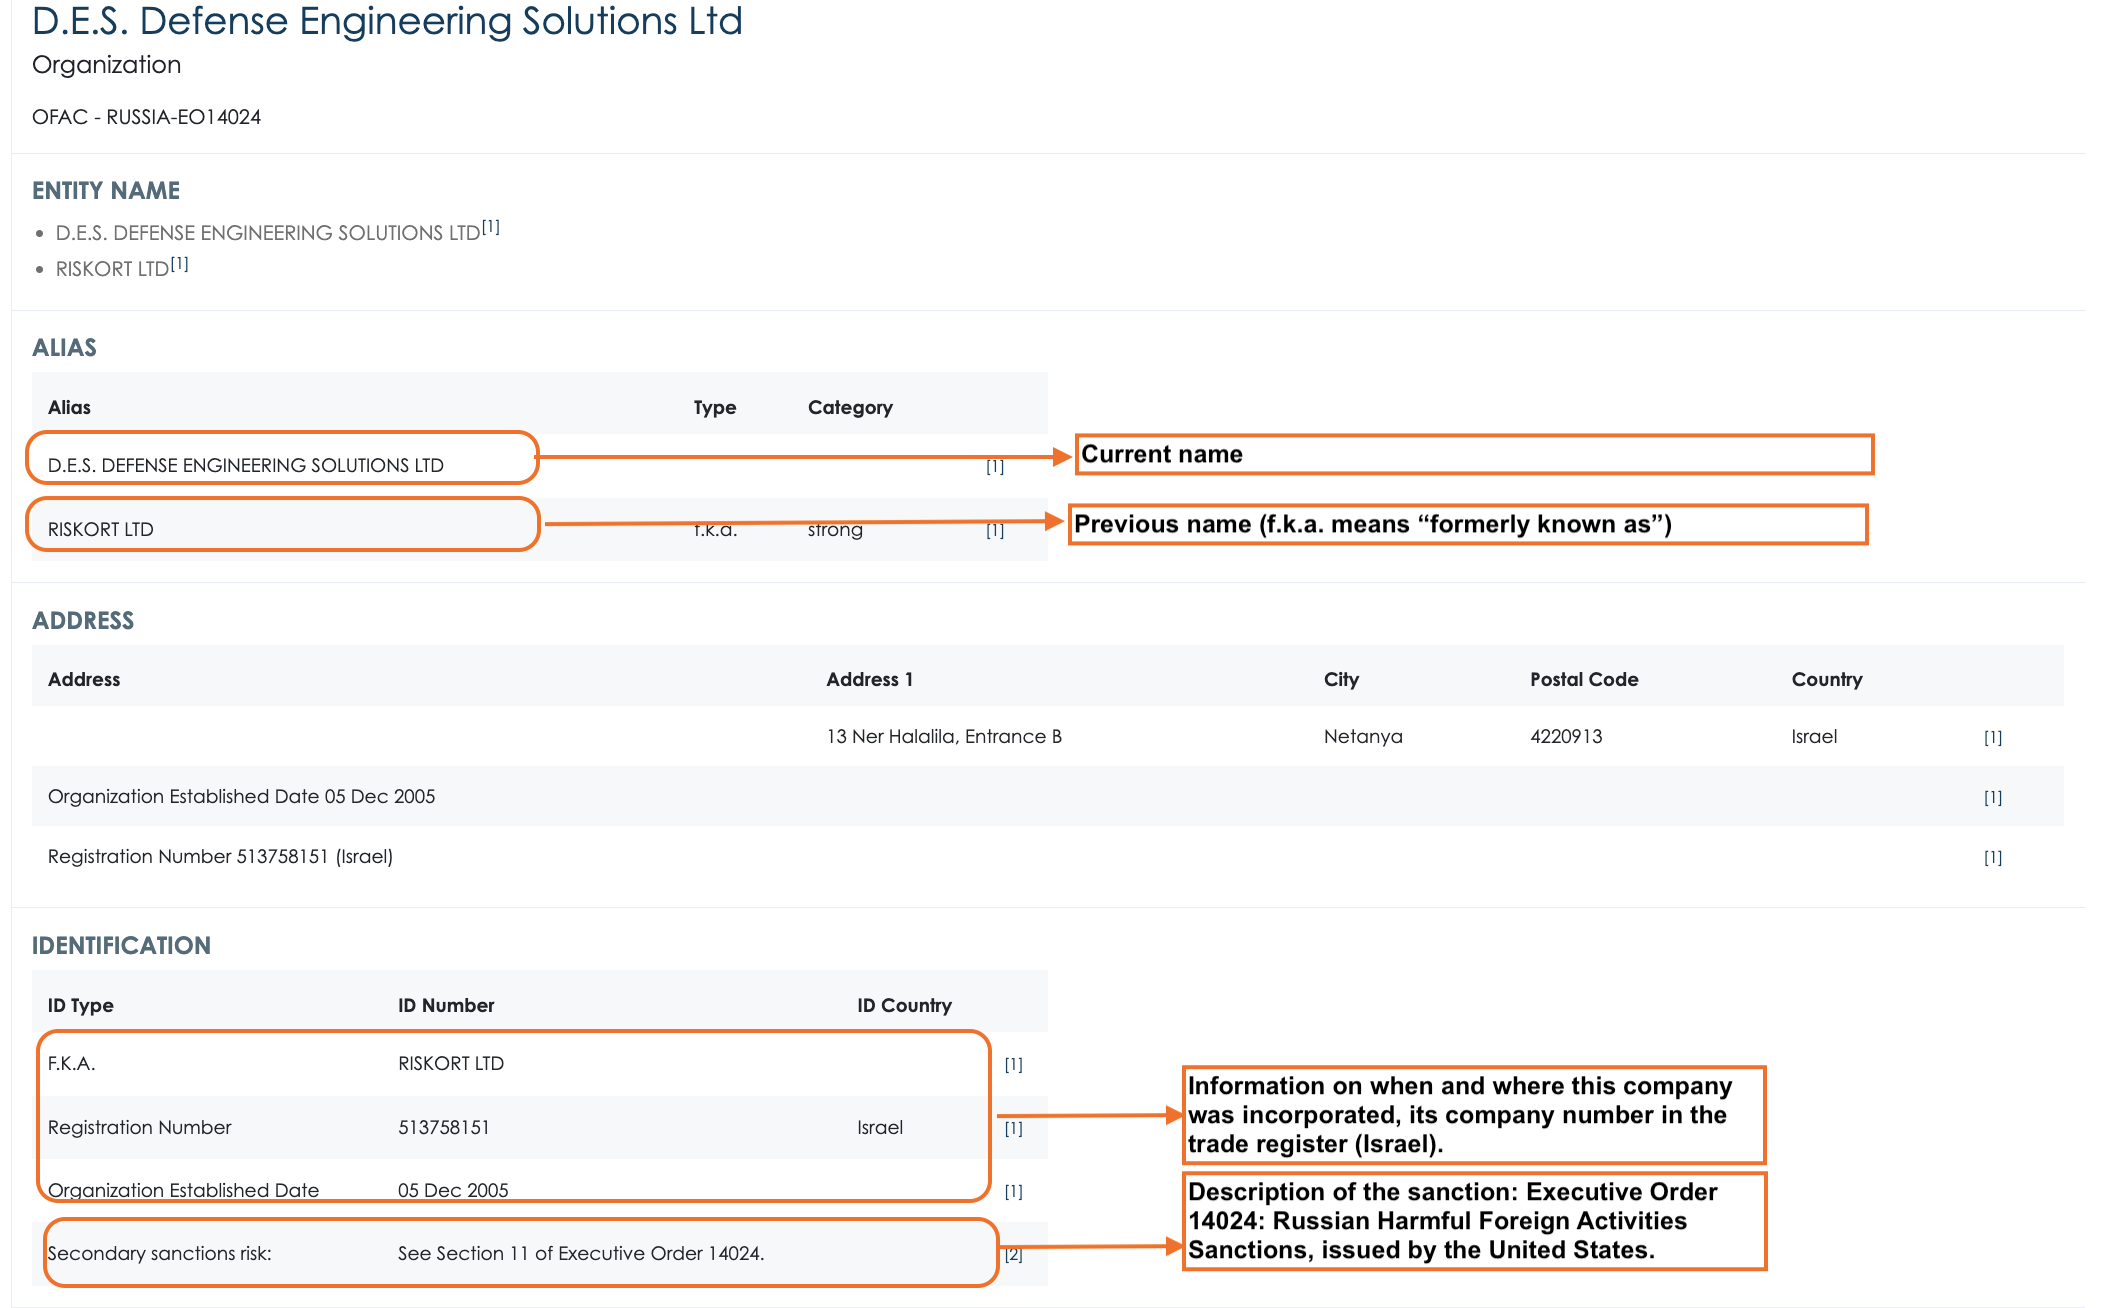
Task: Open reference [1] next to RISKORT LTD entity name
Action: coord(179,264)
